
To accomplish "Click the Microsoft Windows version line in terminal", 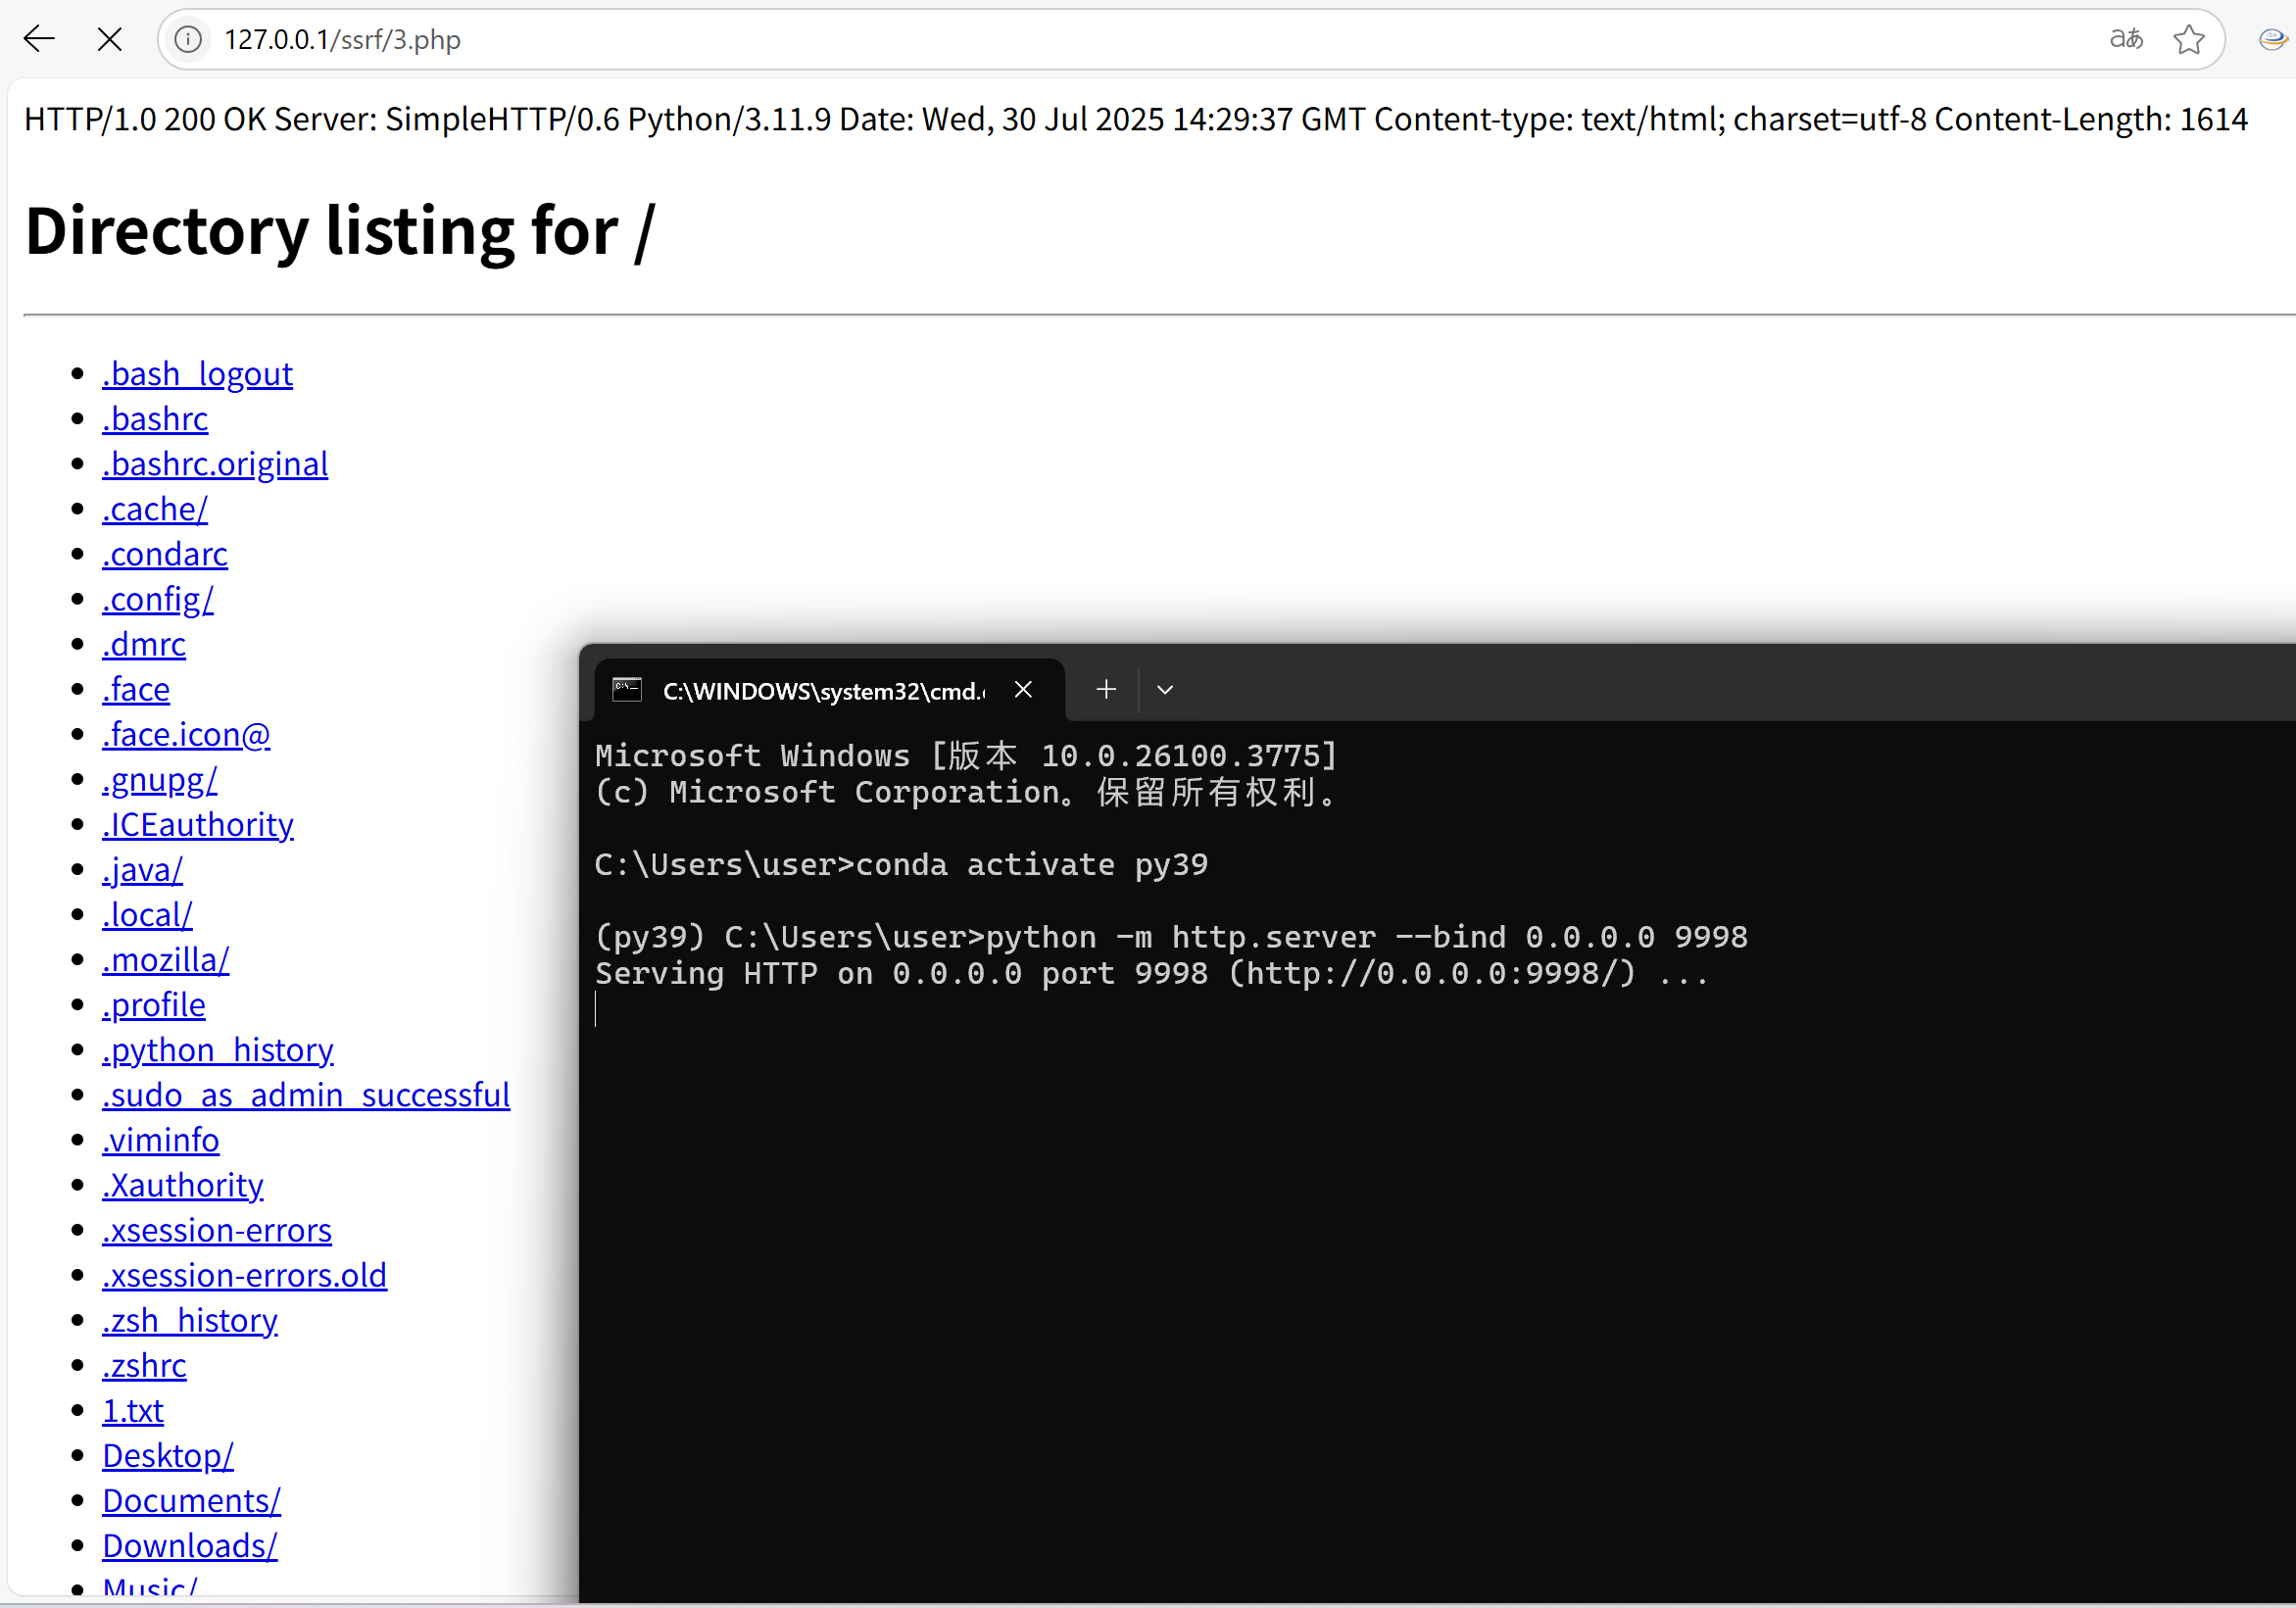I will [x=966, y=755].
